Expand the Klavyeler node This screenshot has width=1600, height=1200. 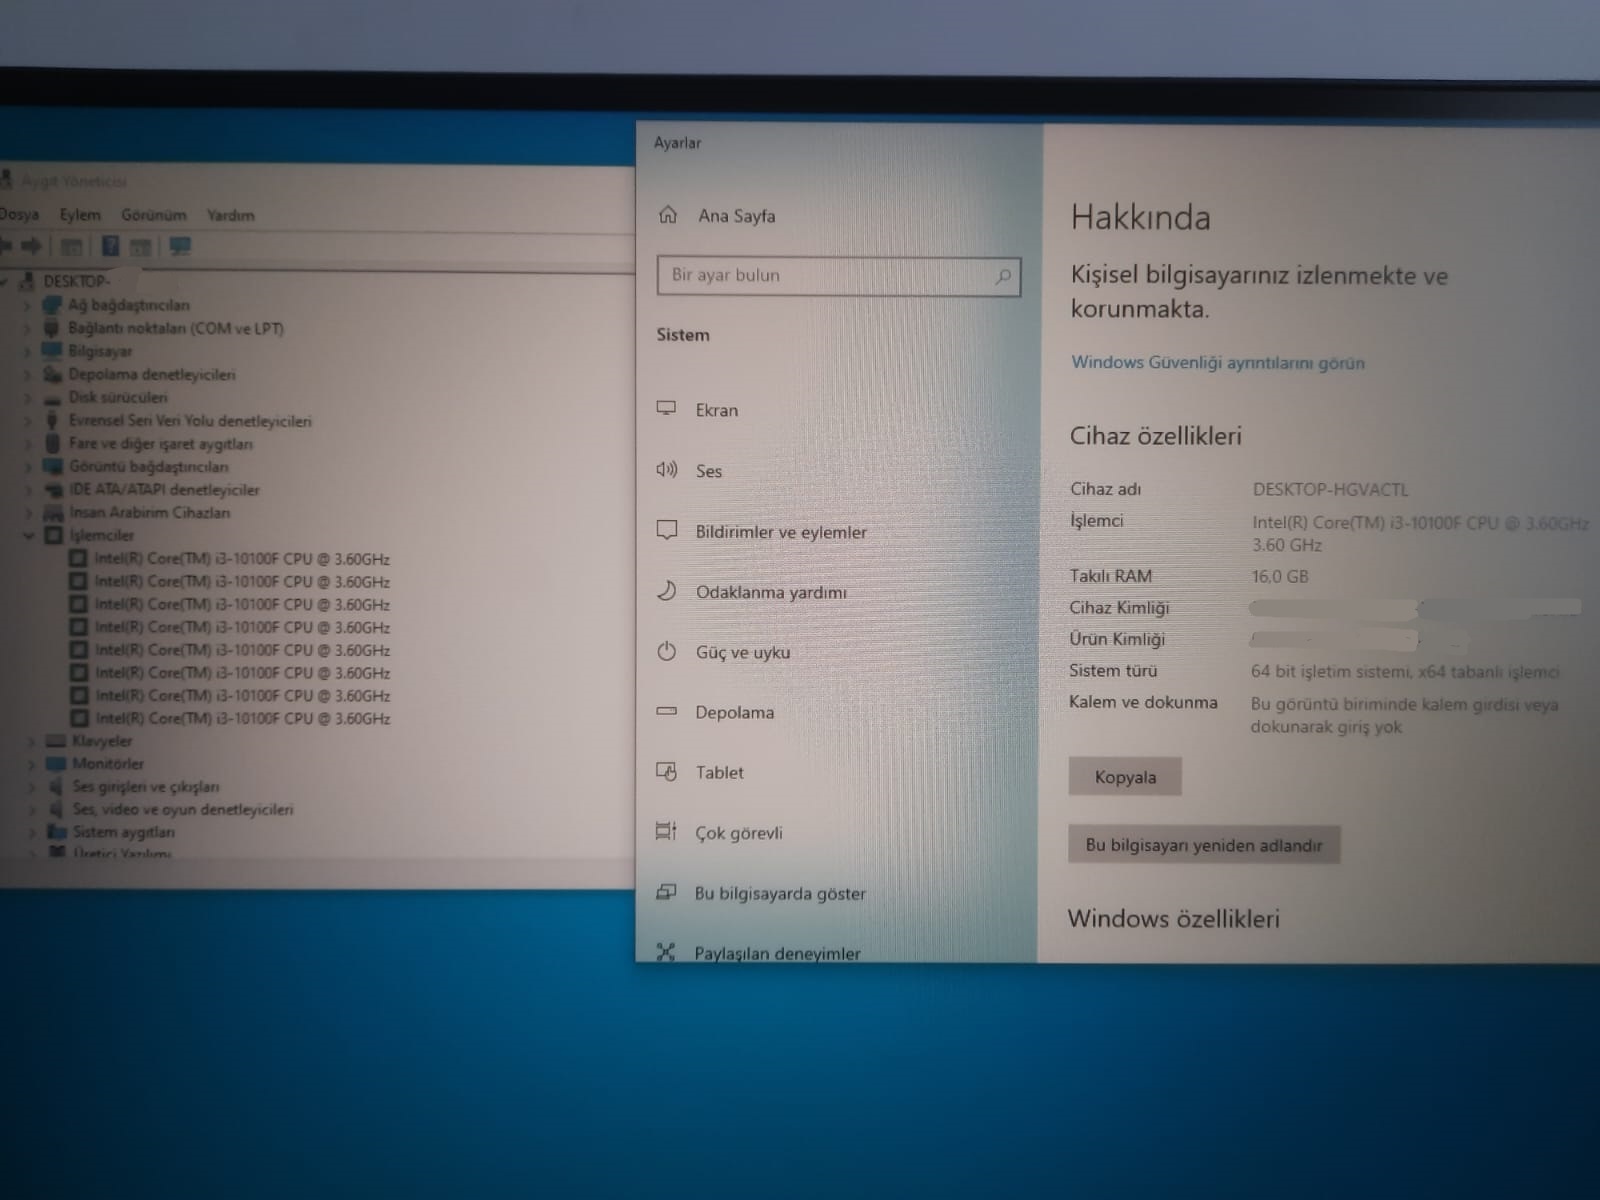(32, 742)
